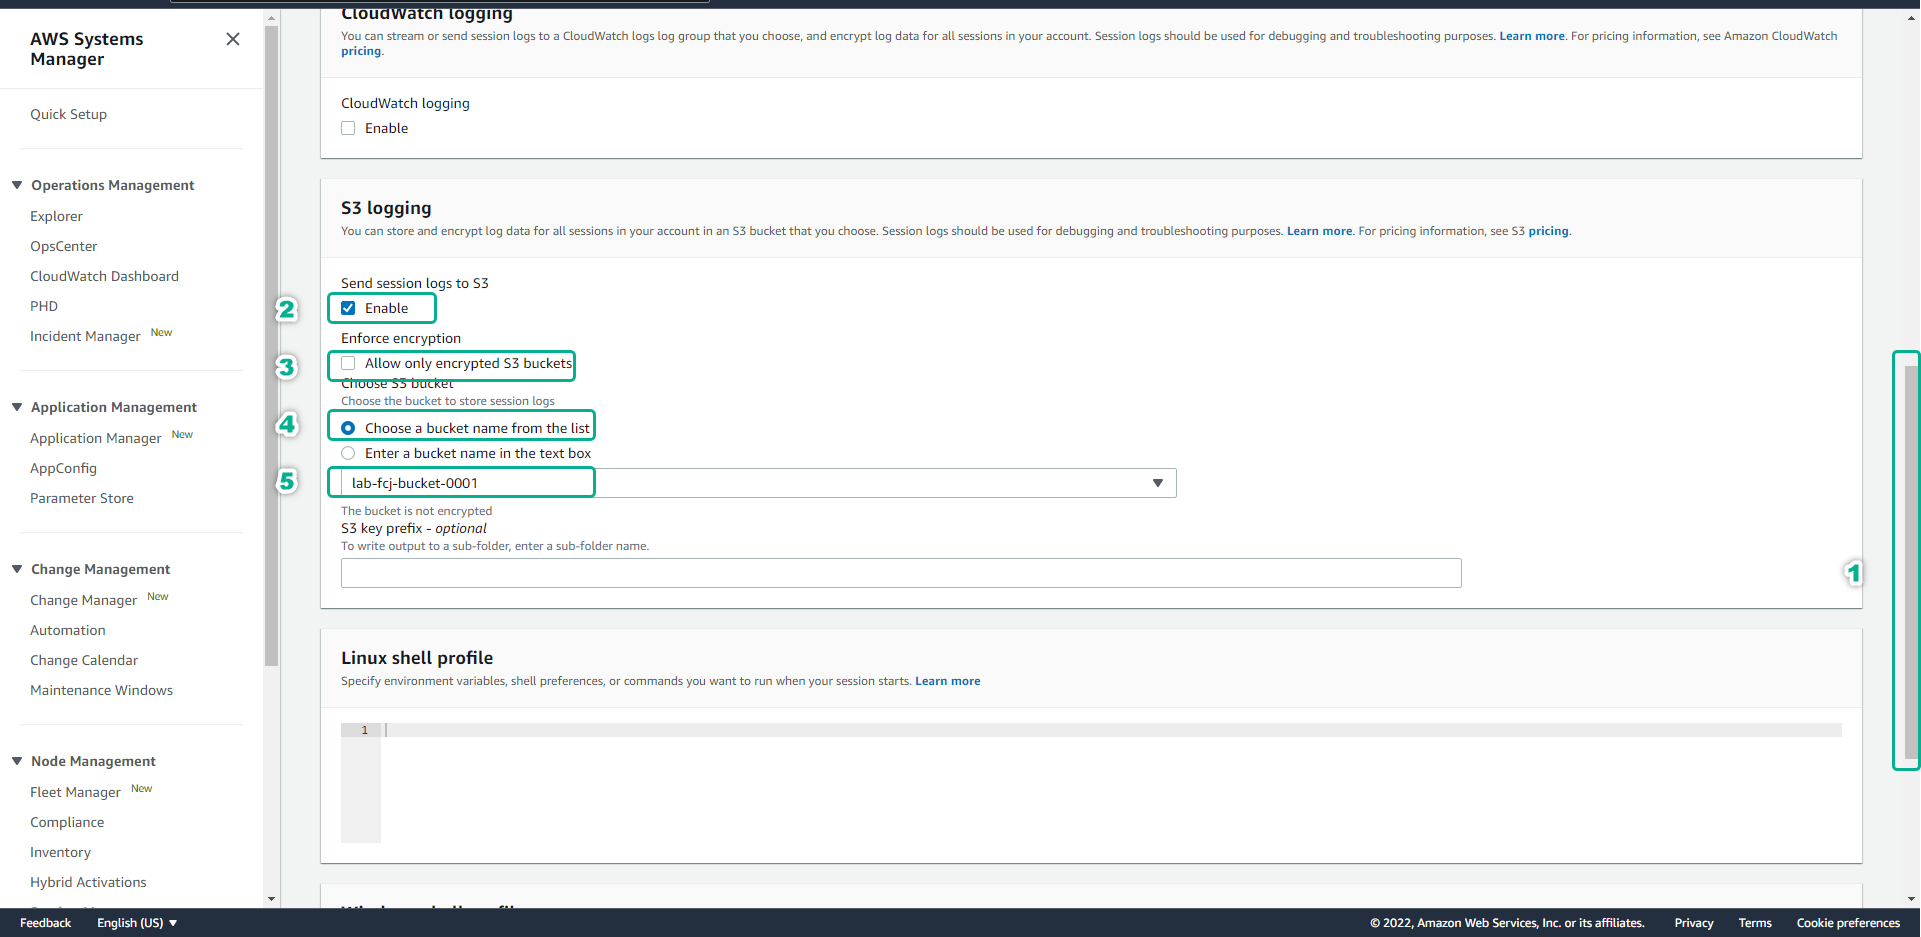
Task: Check Allow only encrypted S3 buckets
Action: tap(348, 363)
